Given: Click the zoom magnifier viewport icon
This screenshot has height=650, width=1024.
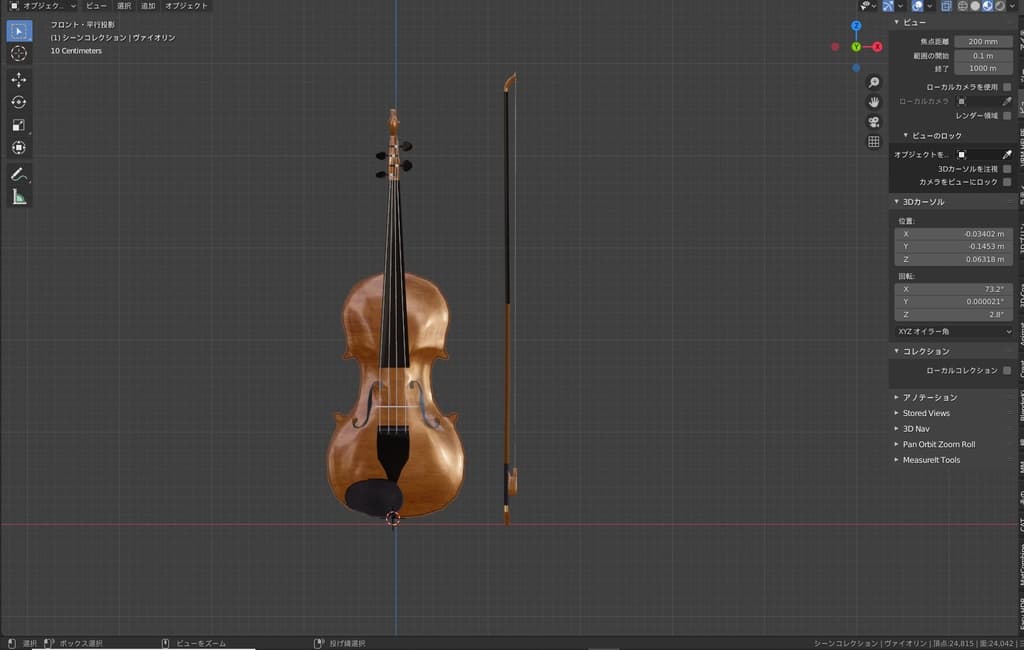Looking at the screenshot, I should 873,82.
